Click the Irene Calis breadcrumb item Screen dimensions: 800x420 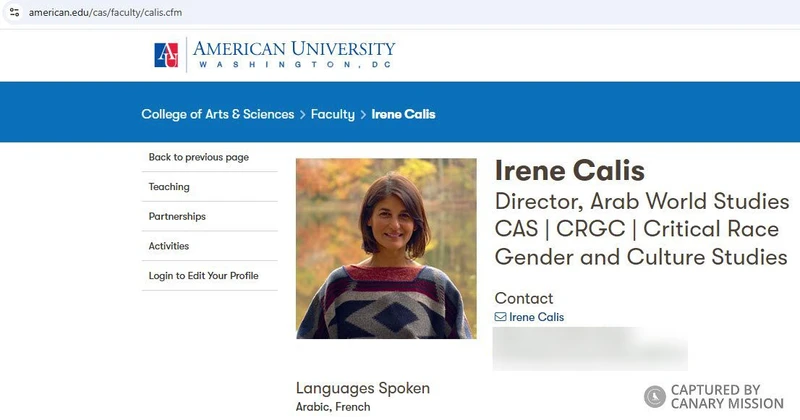pyautogui.click(x=403, y=114)
